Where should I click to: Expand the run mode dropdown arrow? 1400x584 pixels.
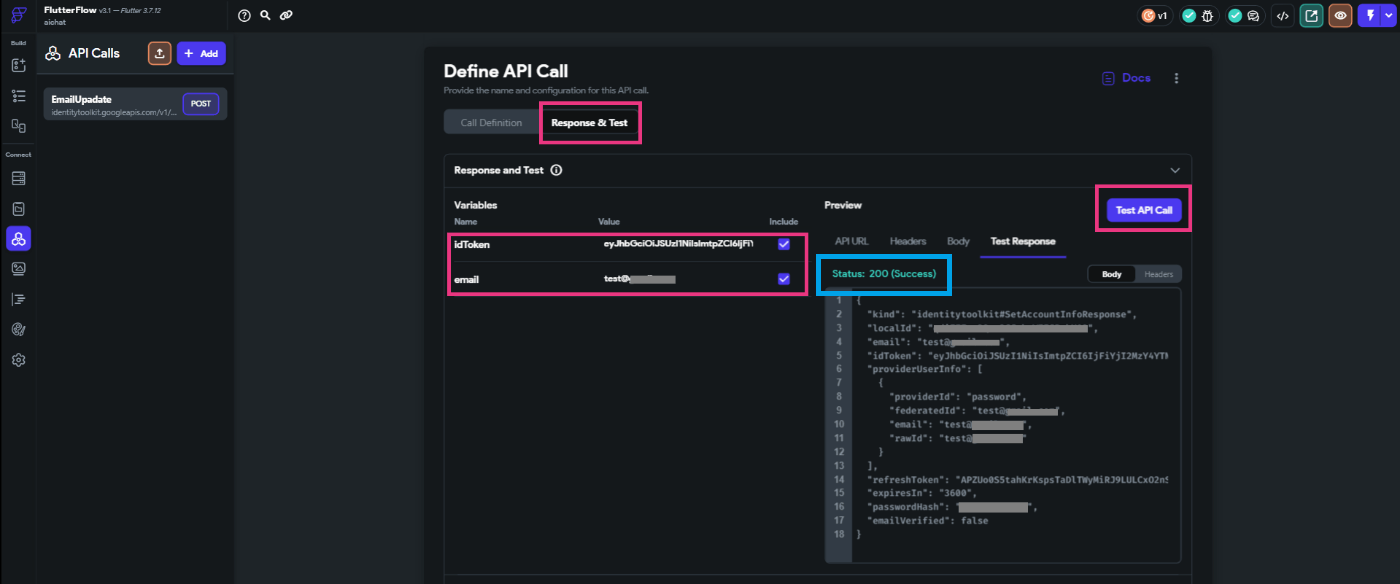click(1388, 16)
